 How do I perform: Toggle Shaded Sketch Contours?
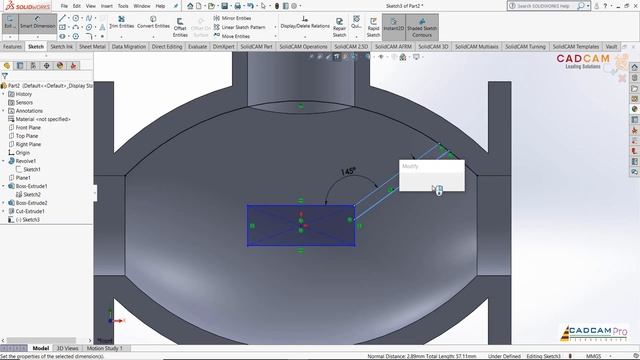click(x=422, y=27)
